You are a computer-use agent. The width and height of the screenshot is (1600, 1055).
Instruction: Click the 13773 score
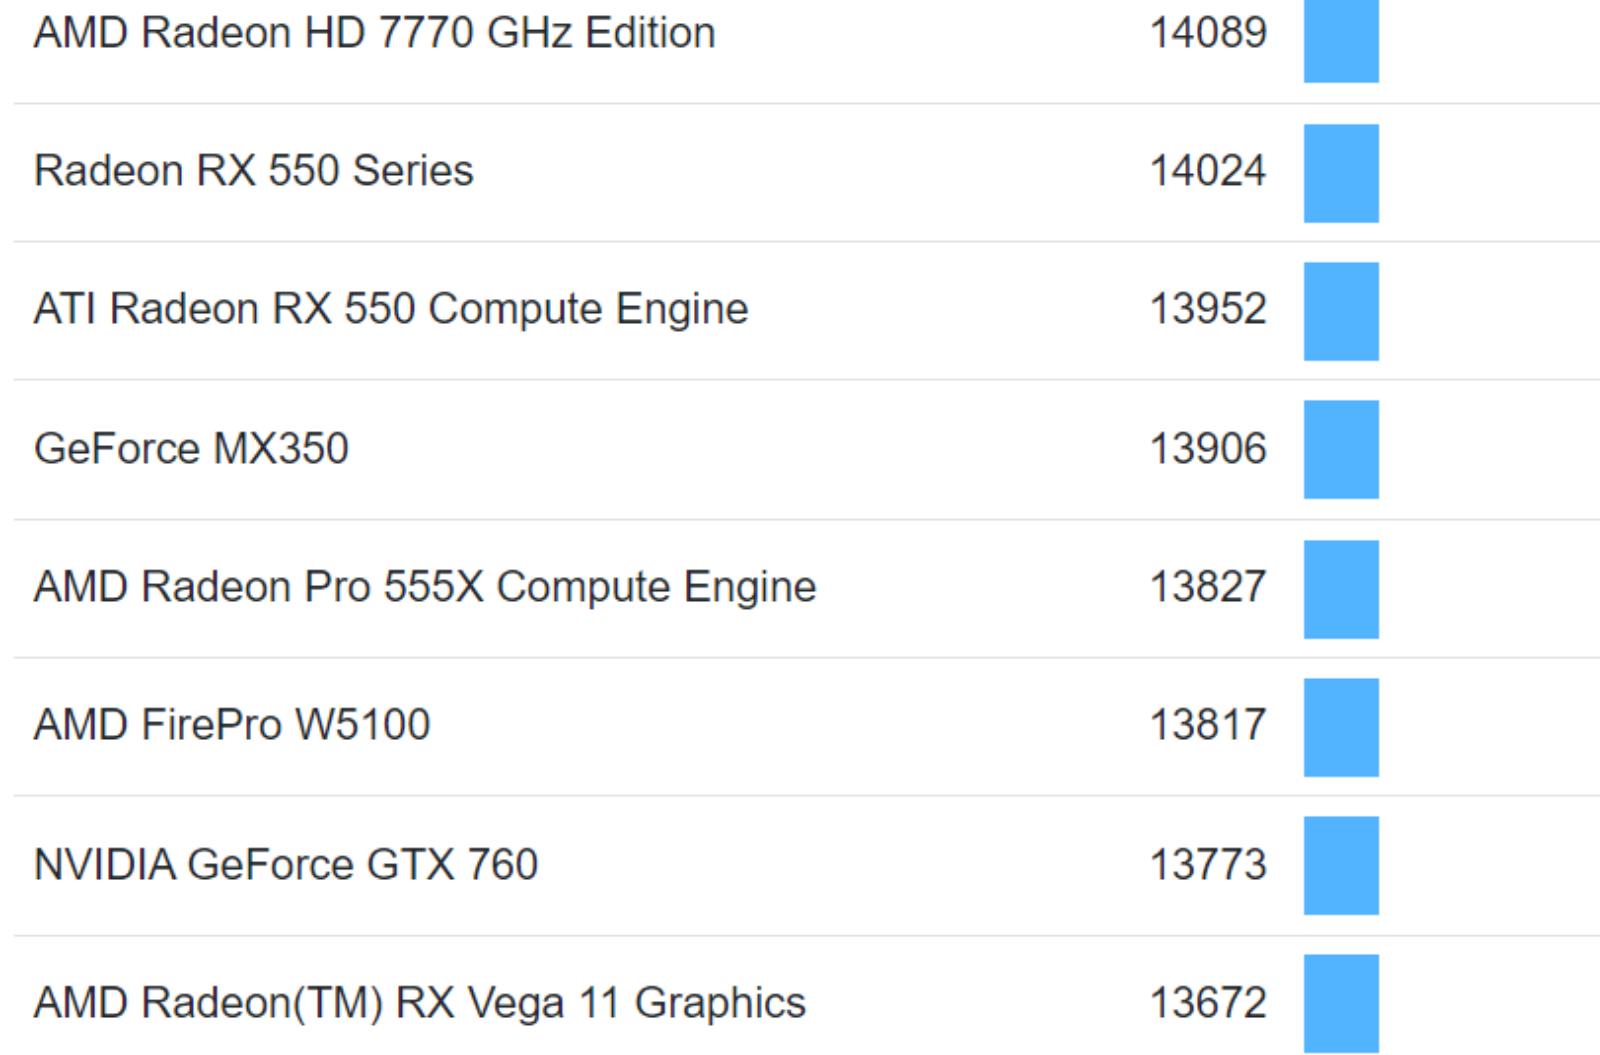(1207, 864)
